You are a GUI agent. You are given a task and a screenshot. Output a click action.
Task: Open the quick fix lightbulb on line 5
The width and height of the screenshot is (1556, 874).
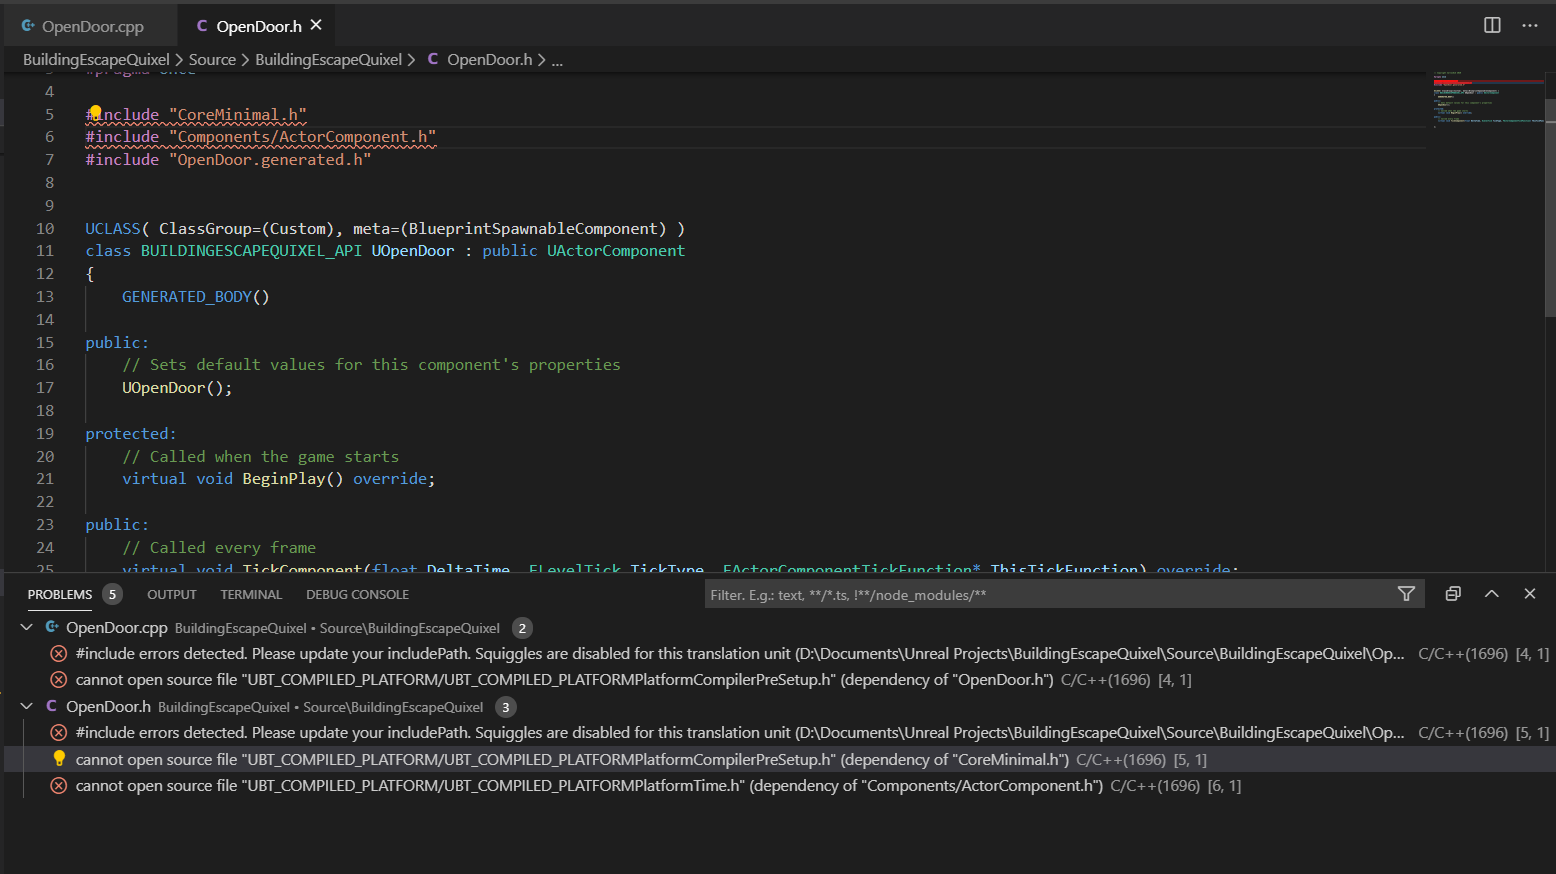[95, 113]
